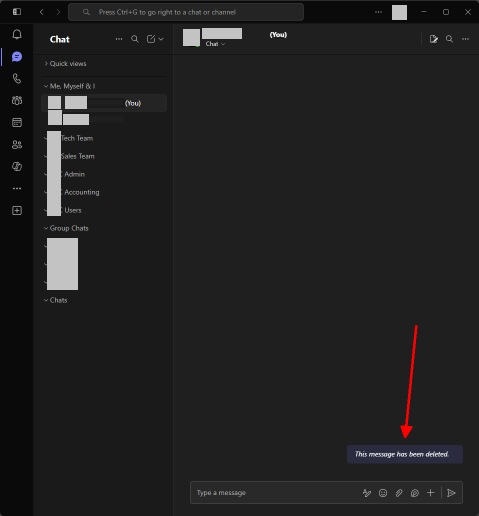This screenshot has height=516, width=479.
Task: Open the emoji picker in compose box
Action: (383, 493)
